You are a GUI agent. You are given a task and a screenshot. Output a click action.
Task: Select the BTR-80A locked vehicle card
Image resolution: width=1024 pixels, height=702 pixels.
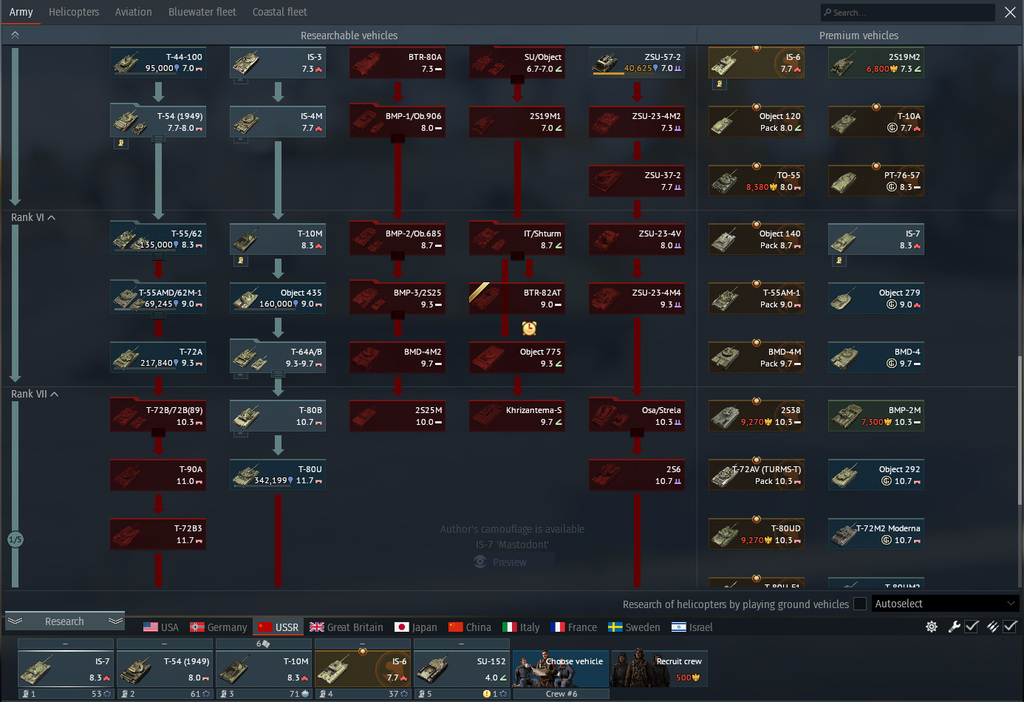click(x=397, y=63)
